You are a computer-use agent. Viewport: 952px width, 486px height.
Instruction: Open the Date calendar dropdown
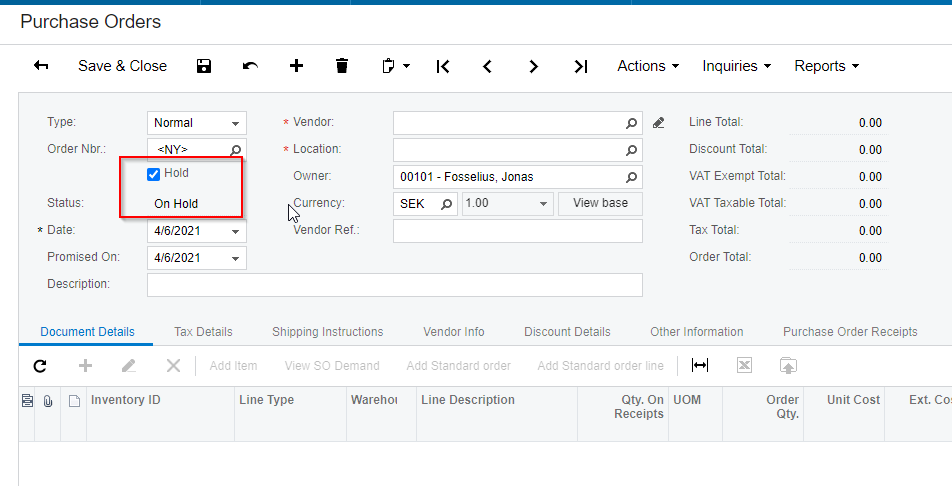click(236, 231)
